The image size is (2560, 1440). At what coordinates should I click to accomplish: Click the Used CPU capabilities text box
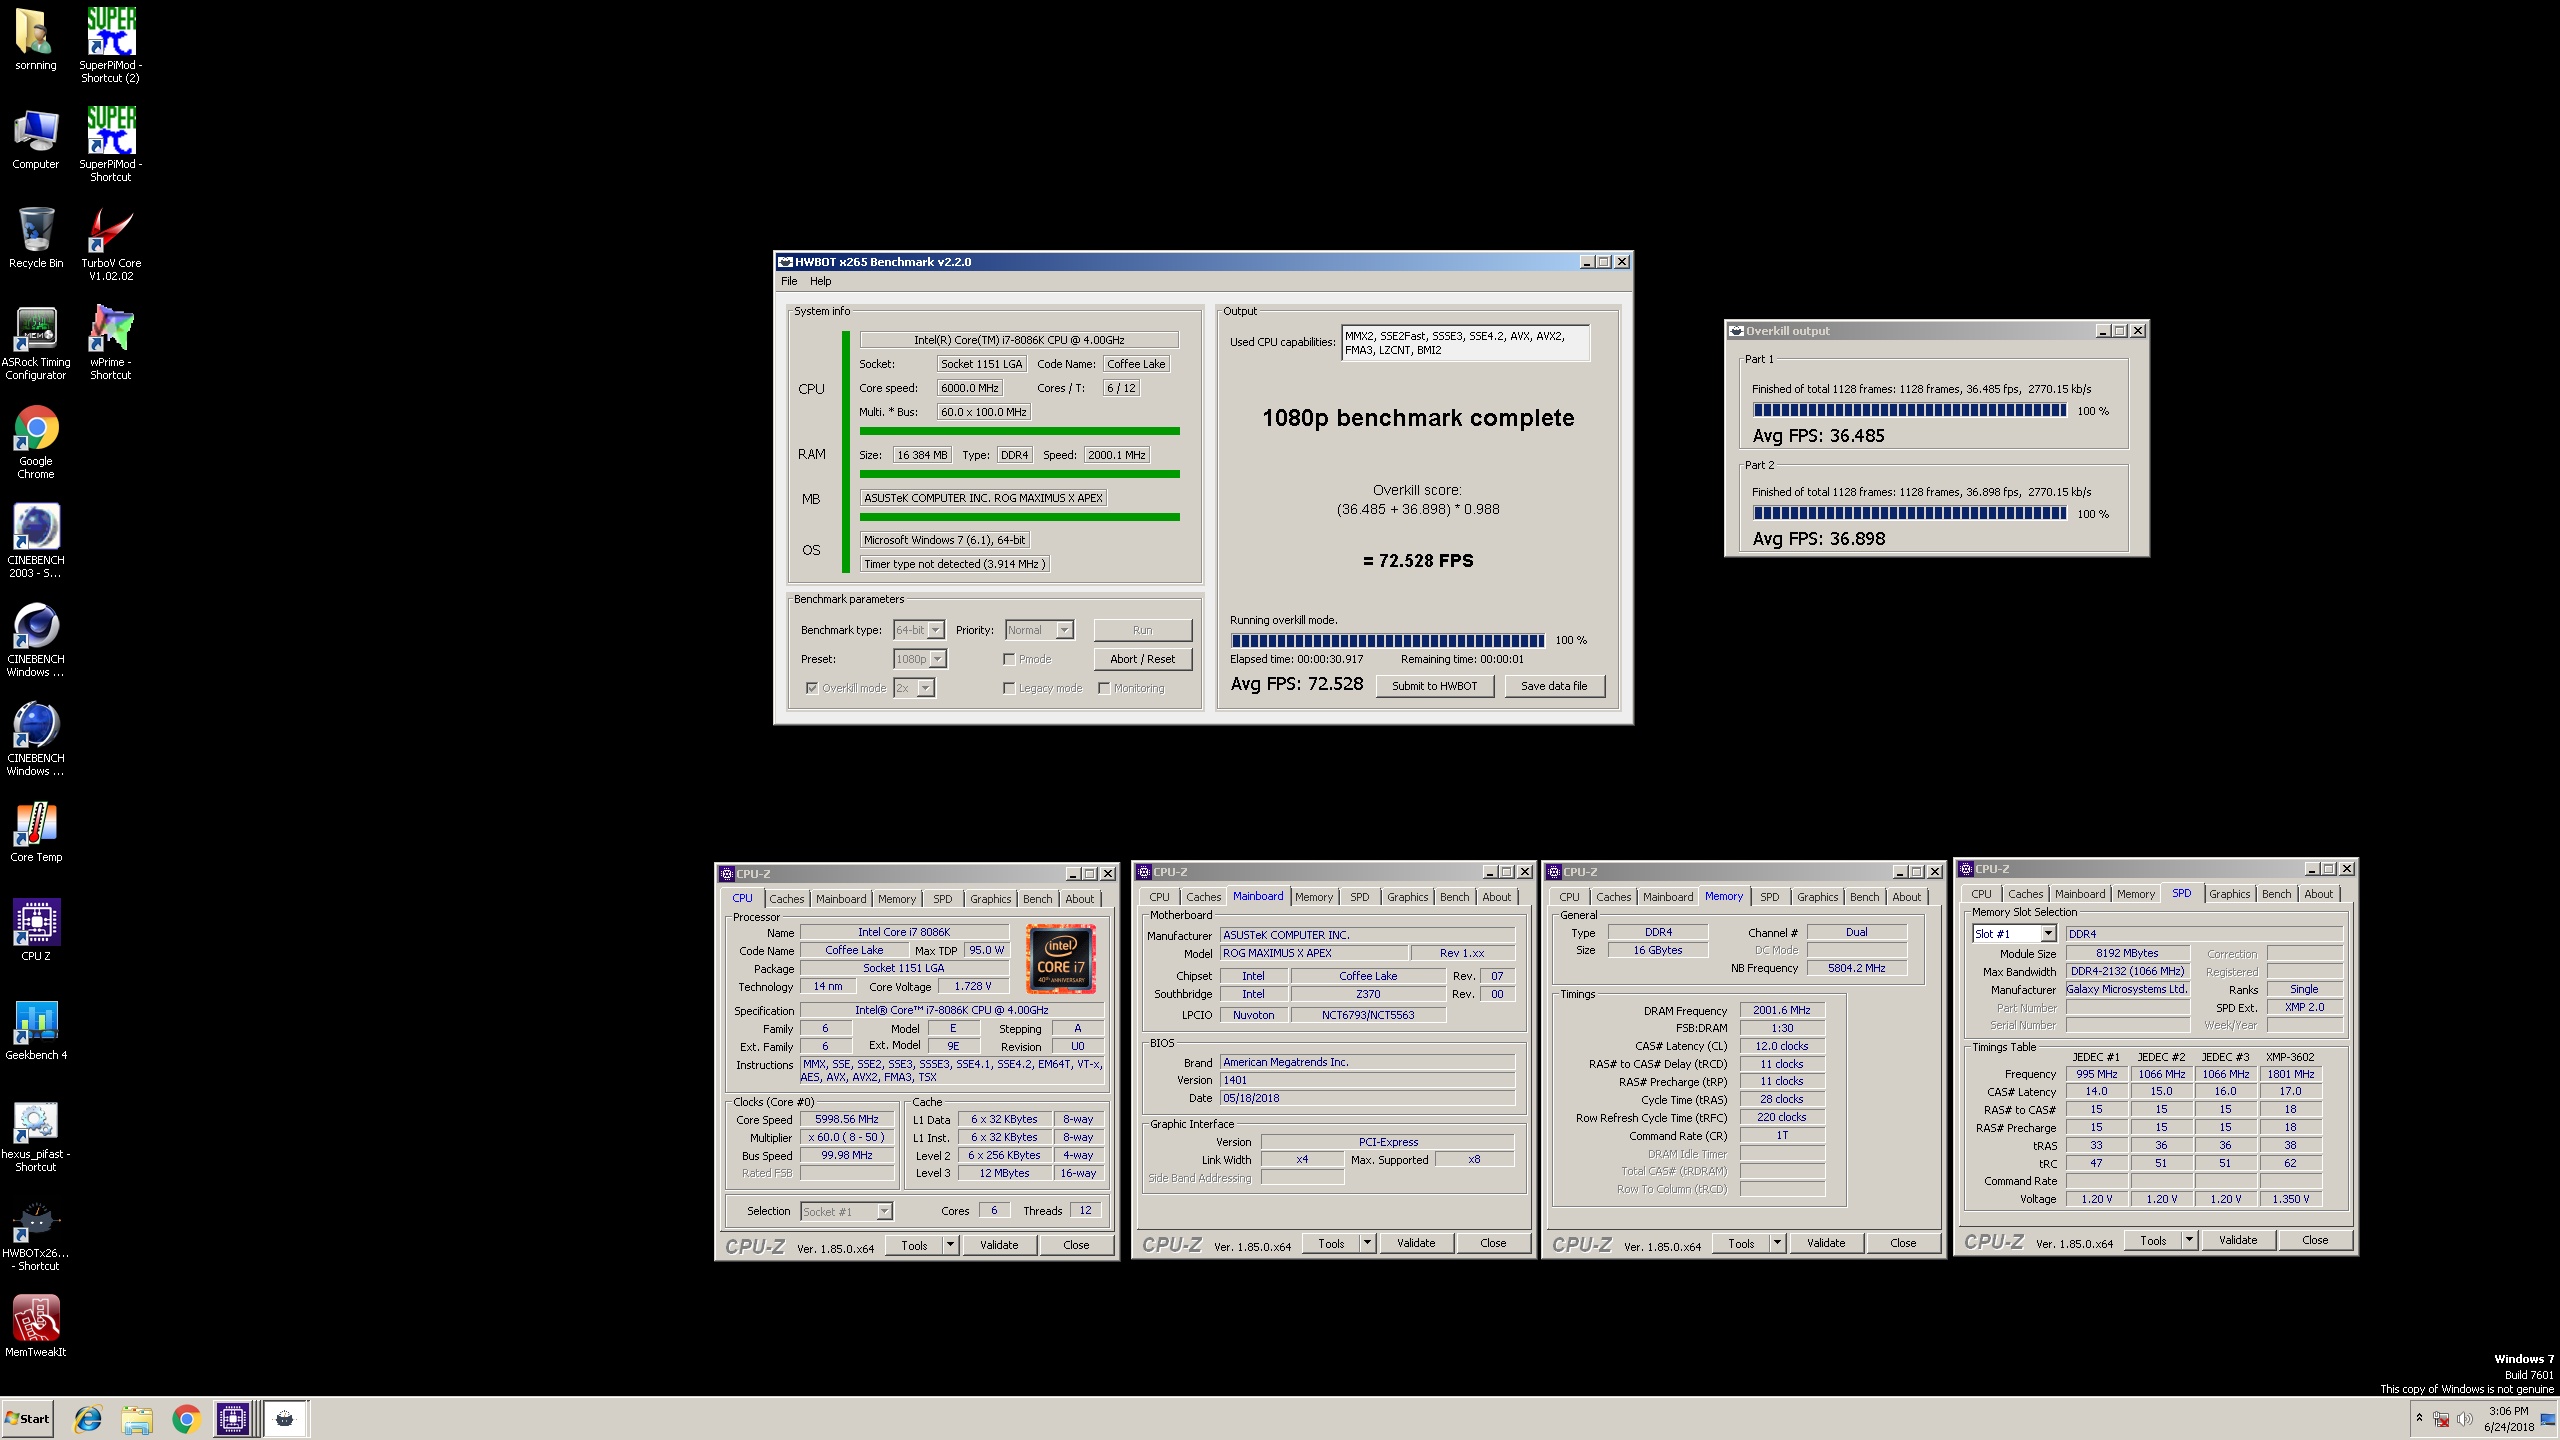[x=1465, y=343]
